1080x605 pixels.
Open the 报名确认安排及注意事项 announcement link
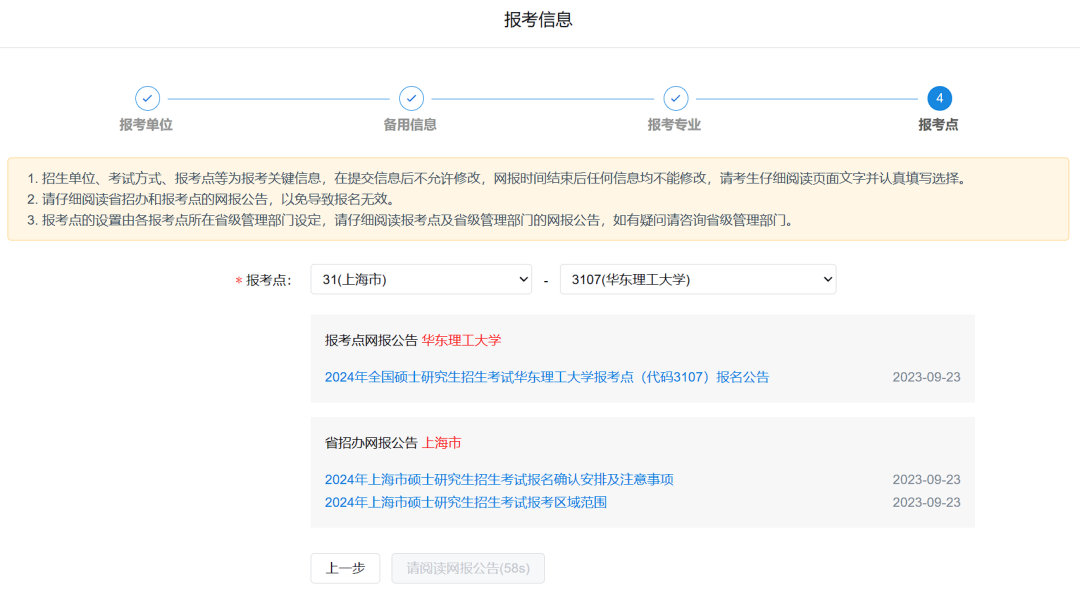pos(499,480)
